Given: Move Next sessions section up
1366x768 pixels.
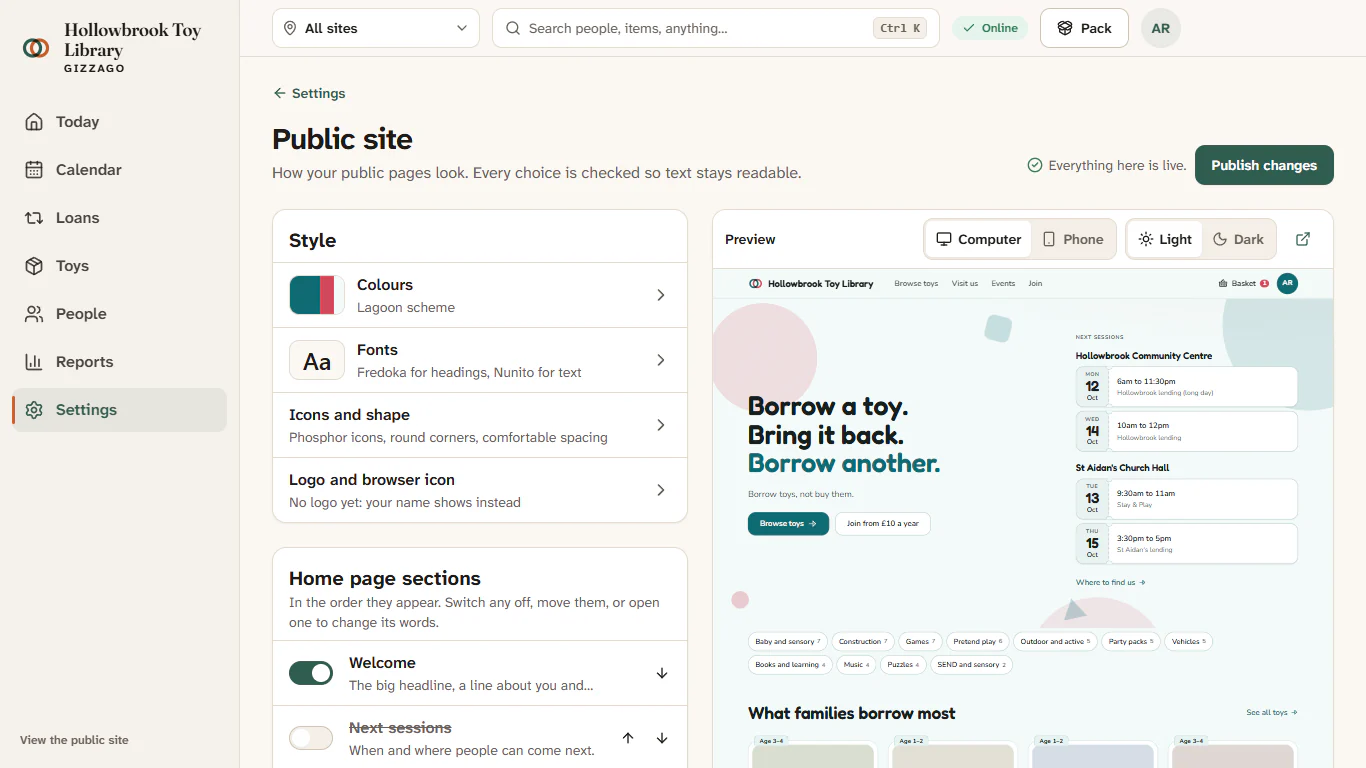Looking at the screenshot, I should (x=628, y=738).
